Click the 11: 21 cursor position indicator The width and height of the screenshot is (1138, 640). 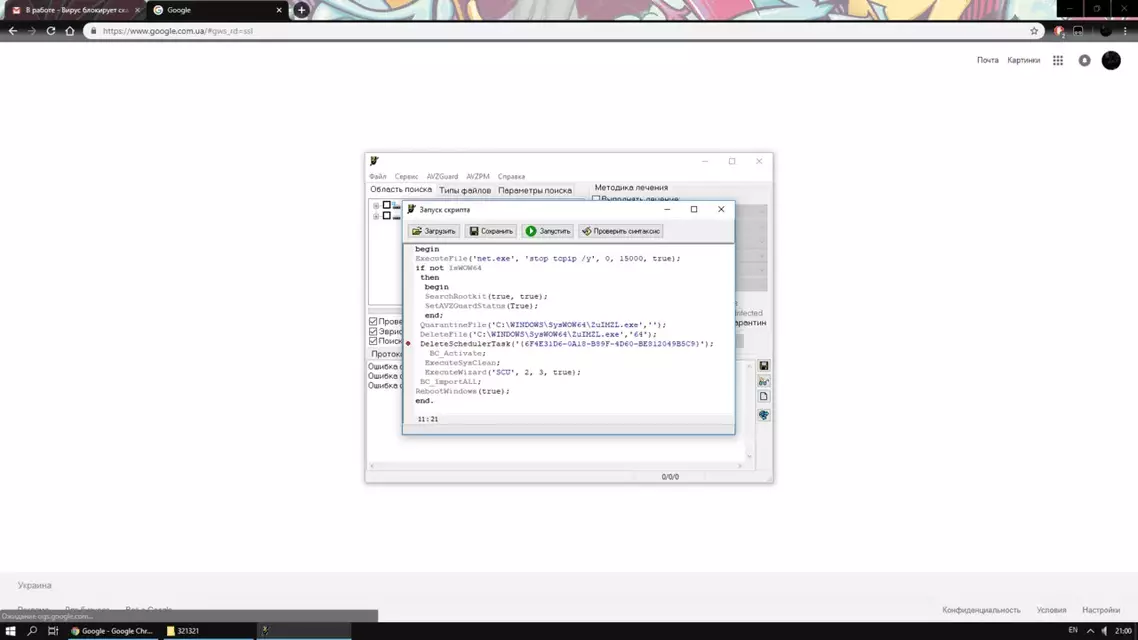(427, 419)
